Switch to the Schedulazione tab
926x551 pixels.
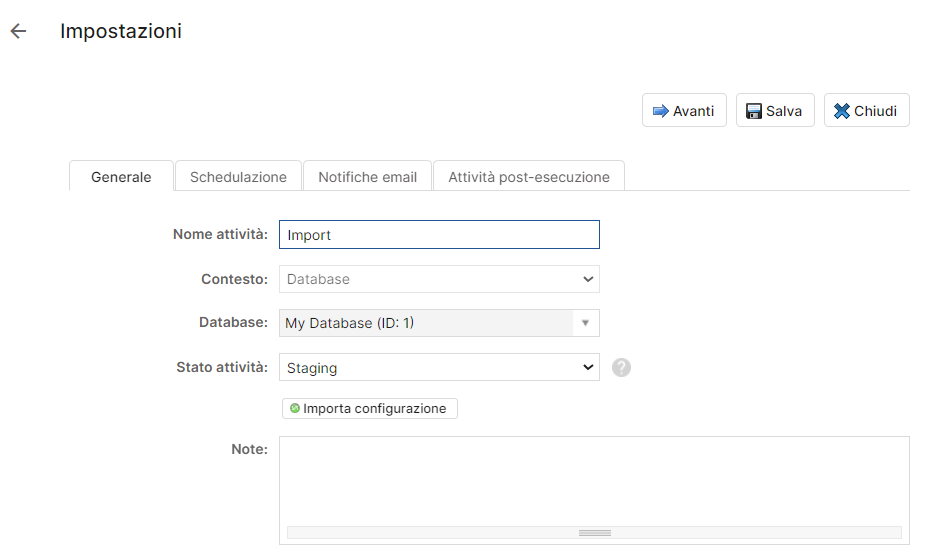click(x=238, y=177)
